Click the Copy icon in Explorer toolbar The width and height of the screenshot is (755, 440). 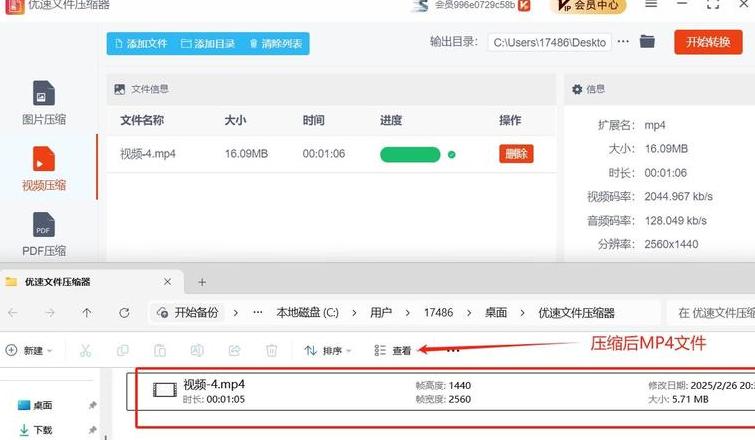123,350
